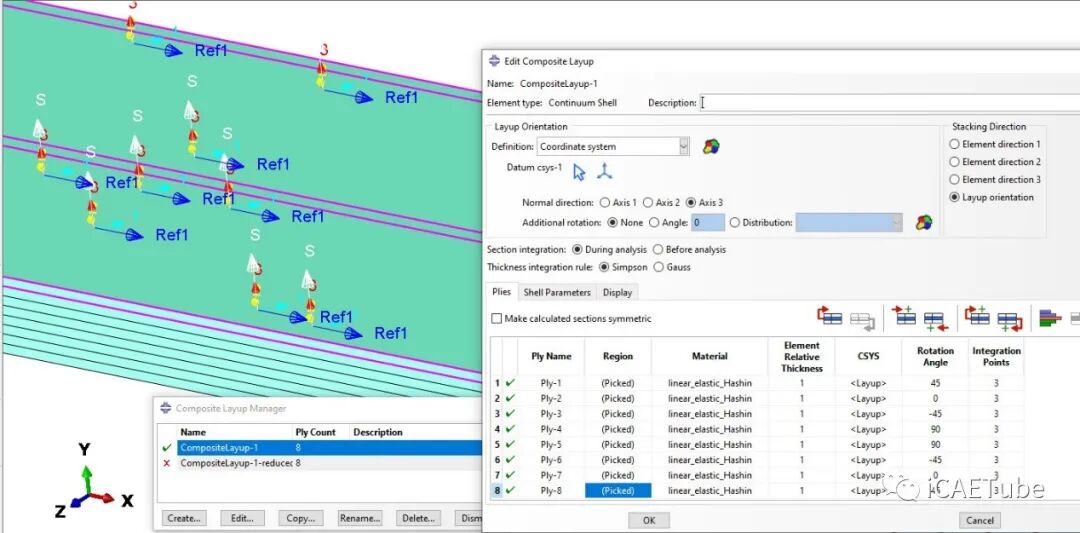Click the Ply-1 name cell
Viewport: 1080px width, 533px height.
click(550, 383)
